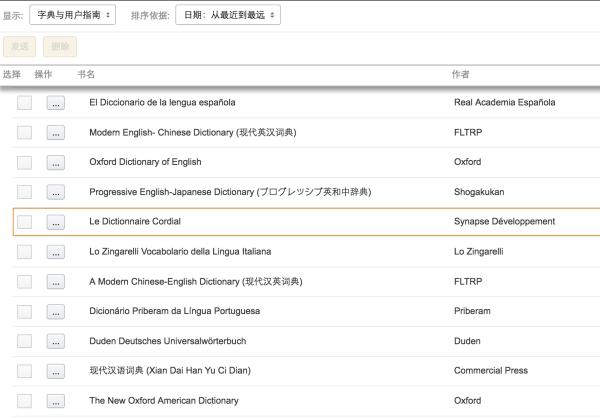Tick The New Oxford American Dictionary checkbox
Viewport: 600px width, 418px height.
(x=24, y=401)
